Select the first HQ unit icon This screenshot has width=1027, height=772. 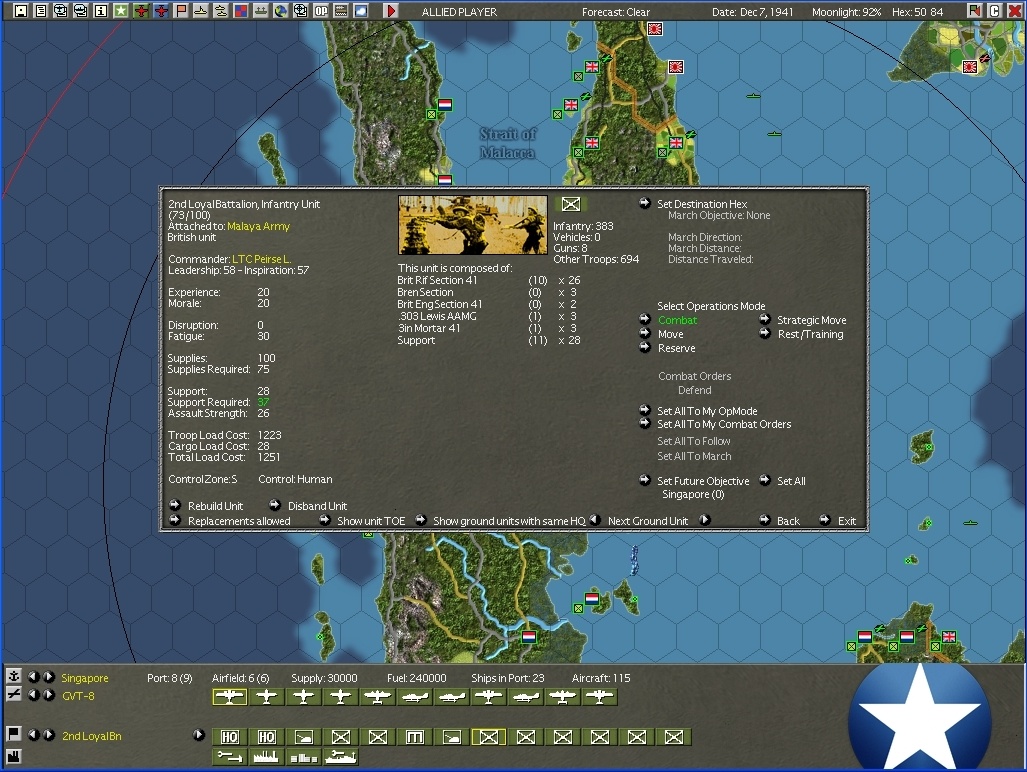tap(229, 737)
